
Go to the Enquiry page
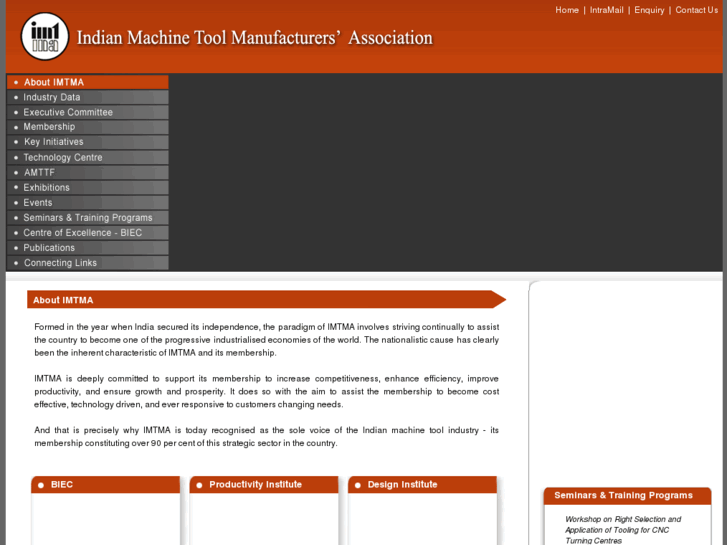click(649, 10)
